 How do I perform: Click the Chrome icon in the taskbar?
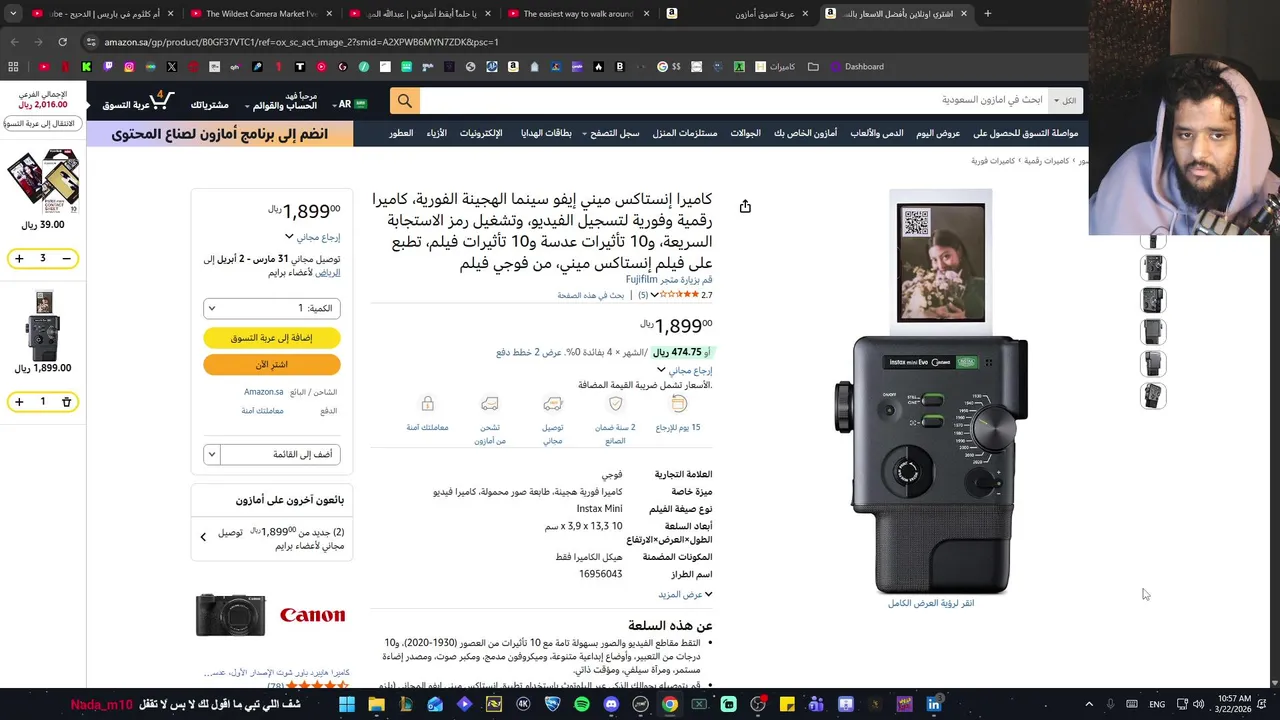[x=670, y=704]
